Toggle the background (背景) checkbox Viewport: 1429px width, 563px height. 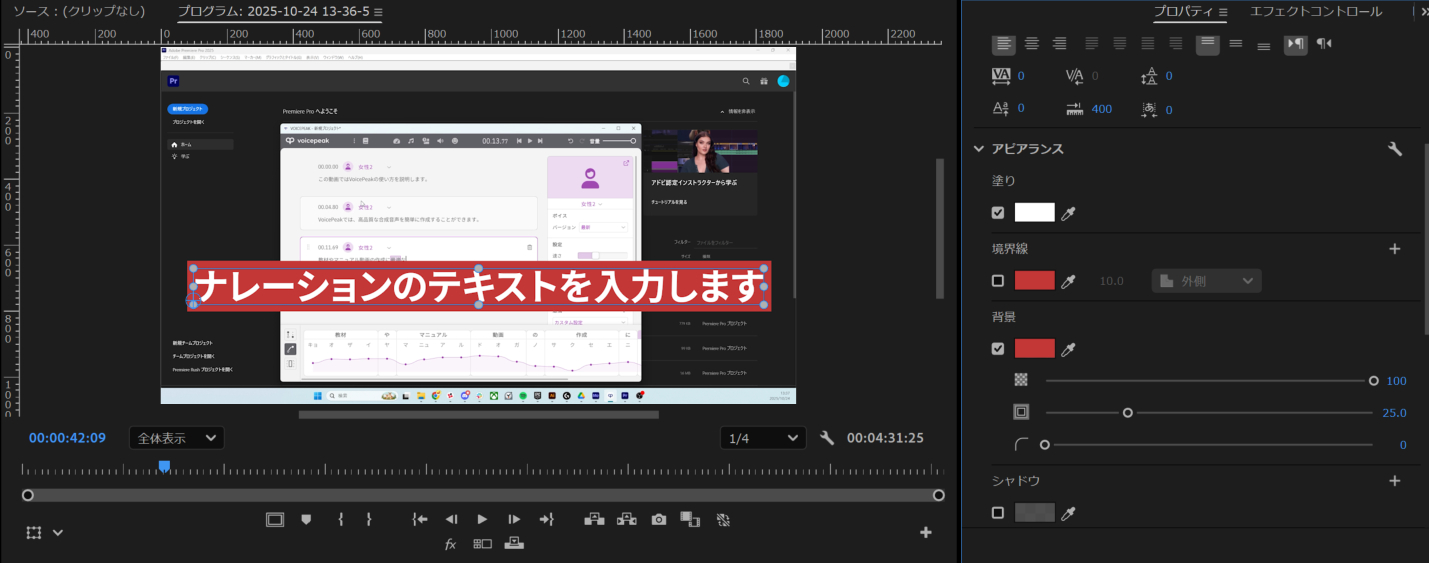[x=997, y=349]
